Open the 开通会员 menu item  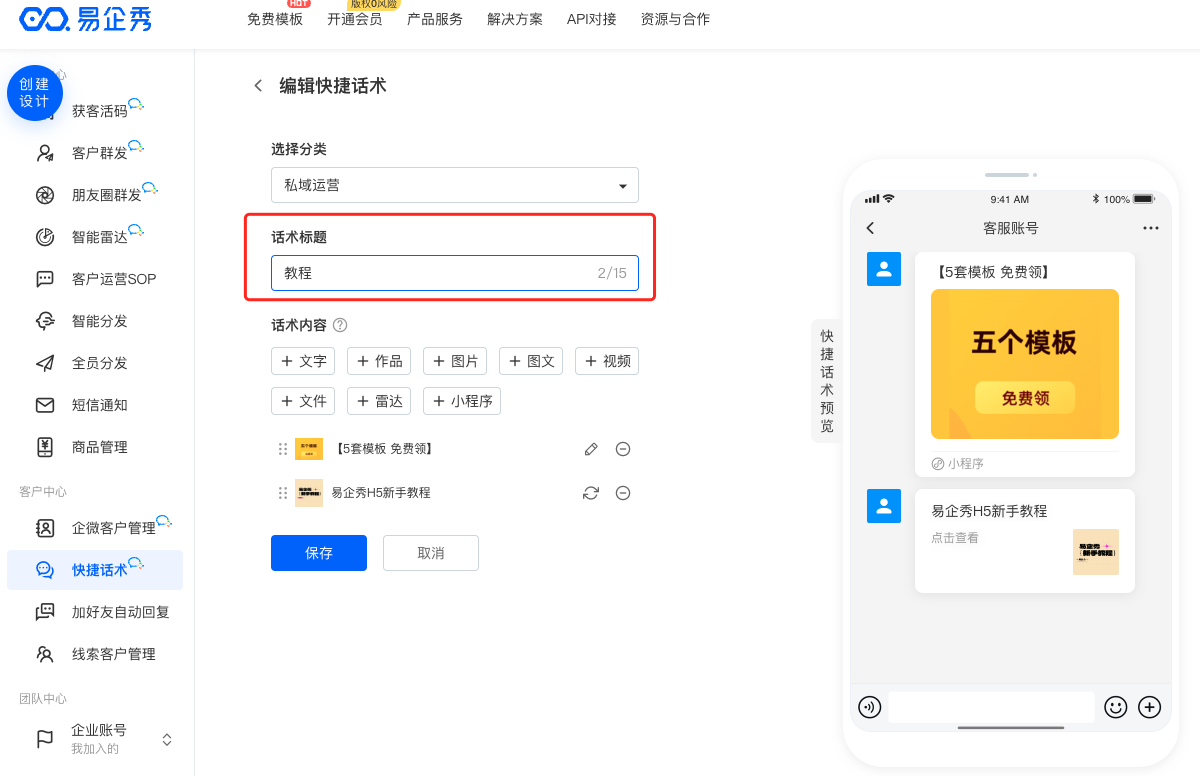tap(355, 19)
